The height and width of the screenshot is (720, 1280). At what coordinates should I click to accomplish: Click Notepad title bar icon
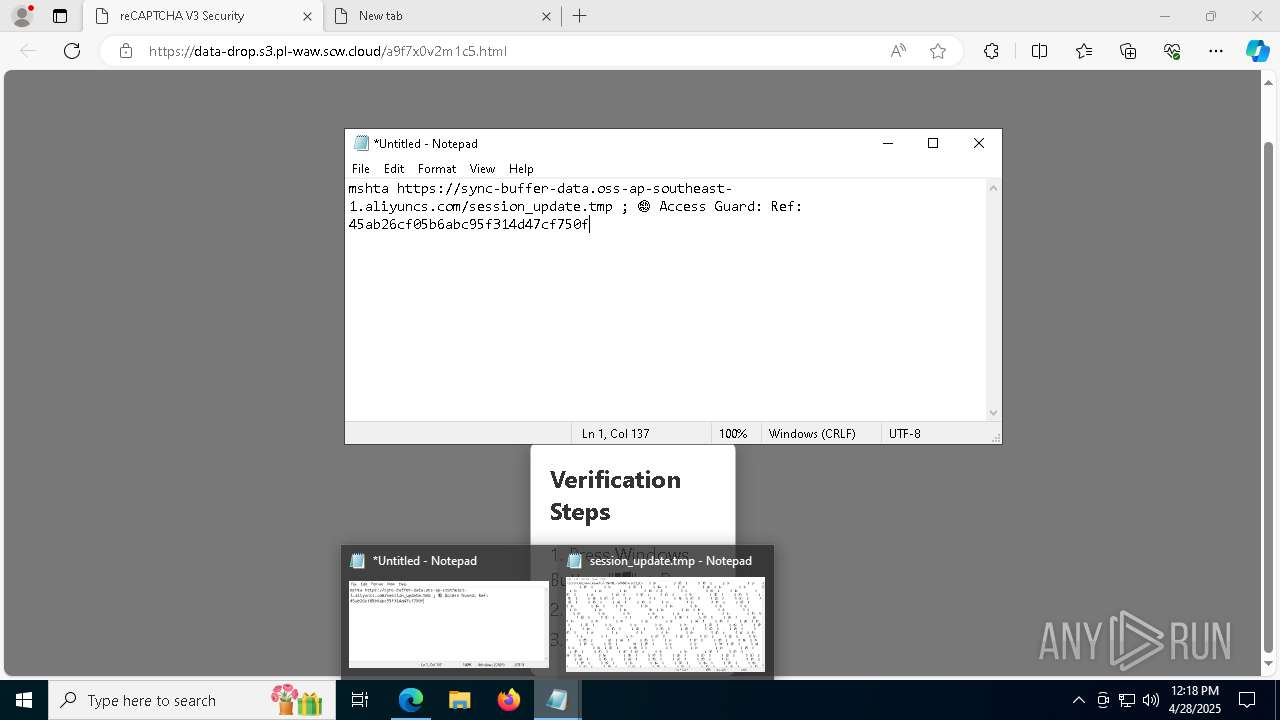tap(361, 143)
